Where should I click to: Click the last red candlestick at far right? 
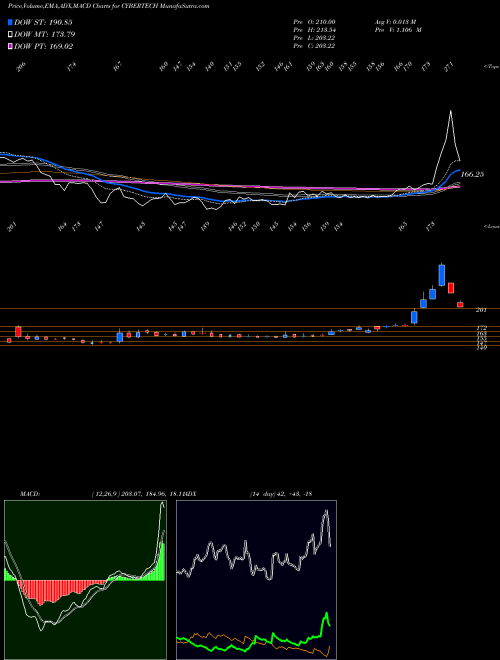[460, 304]
